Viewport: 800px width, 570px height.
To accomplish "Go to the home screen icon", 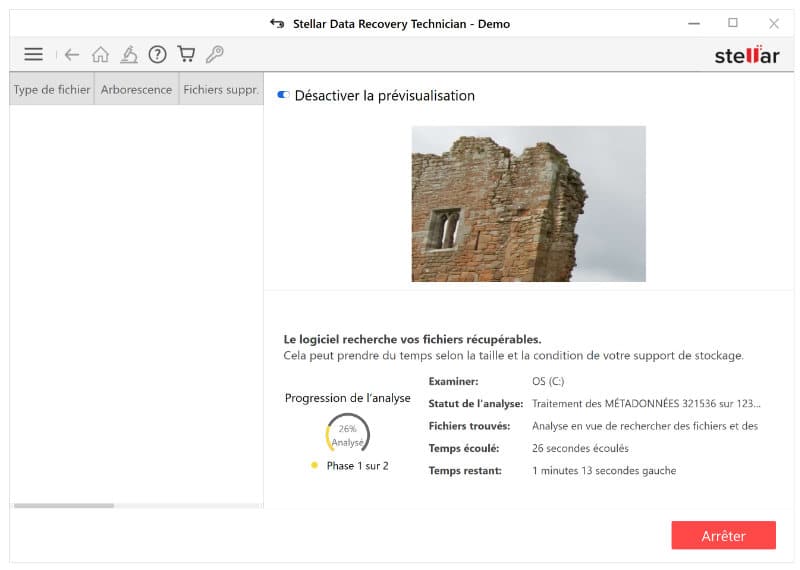I will tap(100, 55).
